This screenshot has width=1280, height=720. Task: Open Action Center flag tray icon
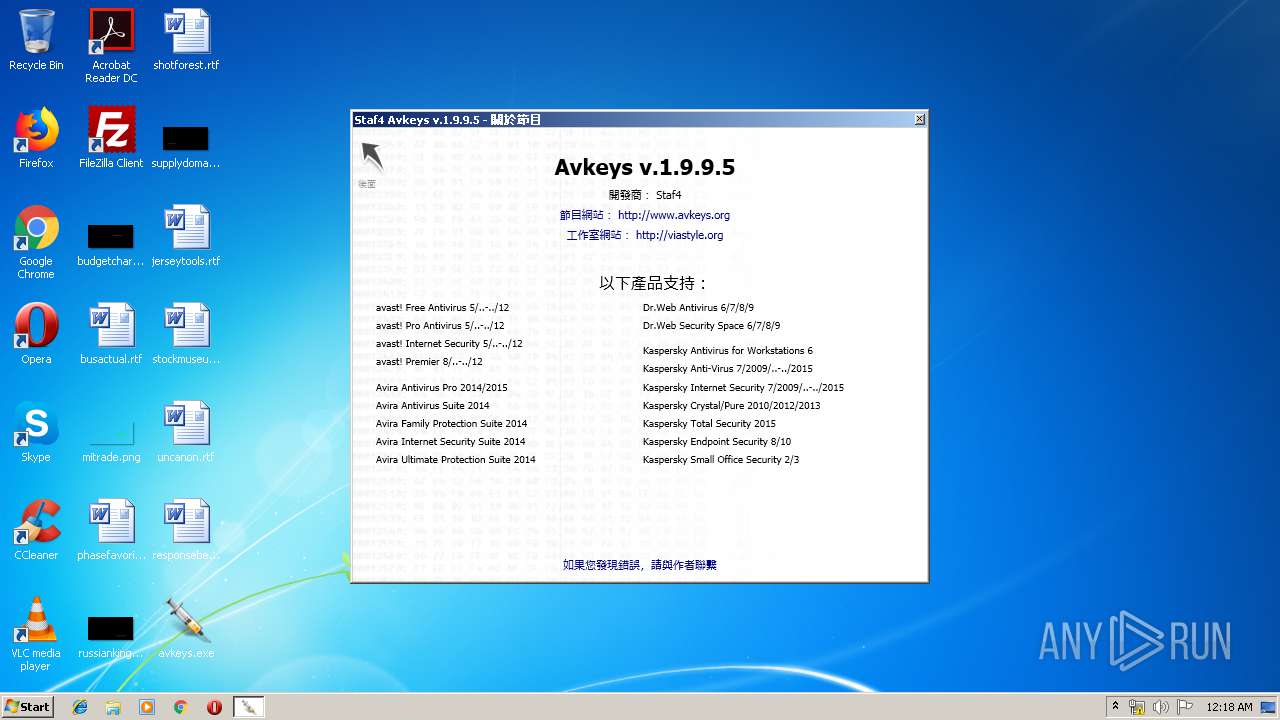coord(1185,707)
